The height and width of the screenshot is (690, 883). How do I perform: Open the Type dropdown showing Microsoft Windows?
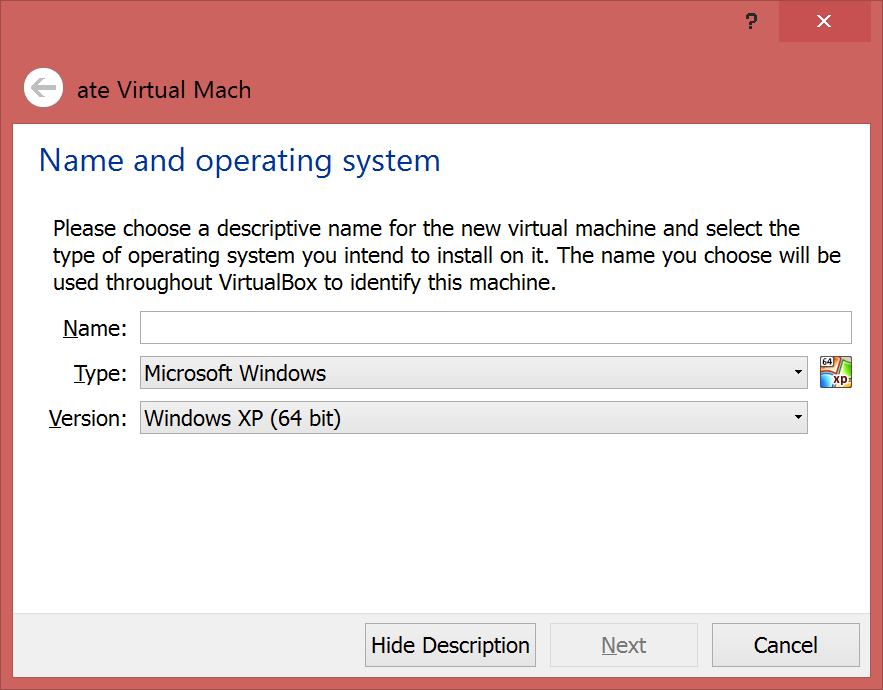coord(474,372)
